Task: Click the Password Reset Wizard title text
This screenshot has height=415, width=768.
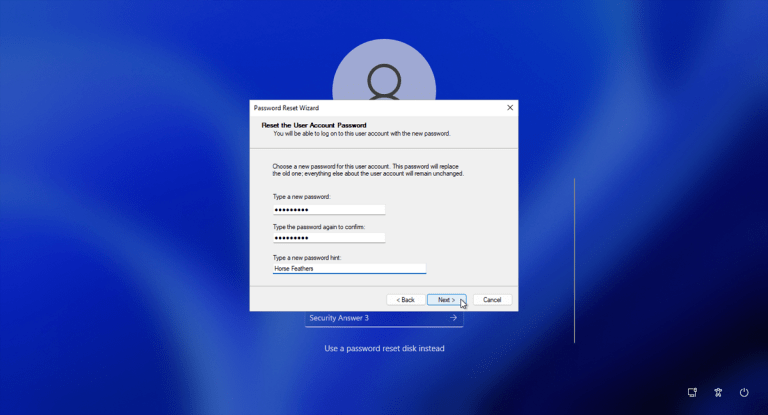Action: tap(286, 108)
